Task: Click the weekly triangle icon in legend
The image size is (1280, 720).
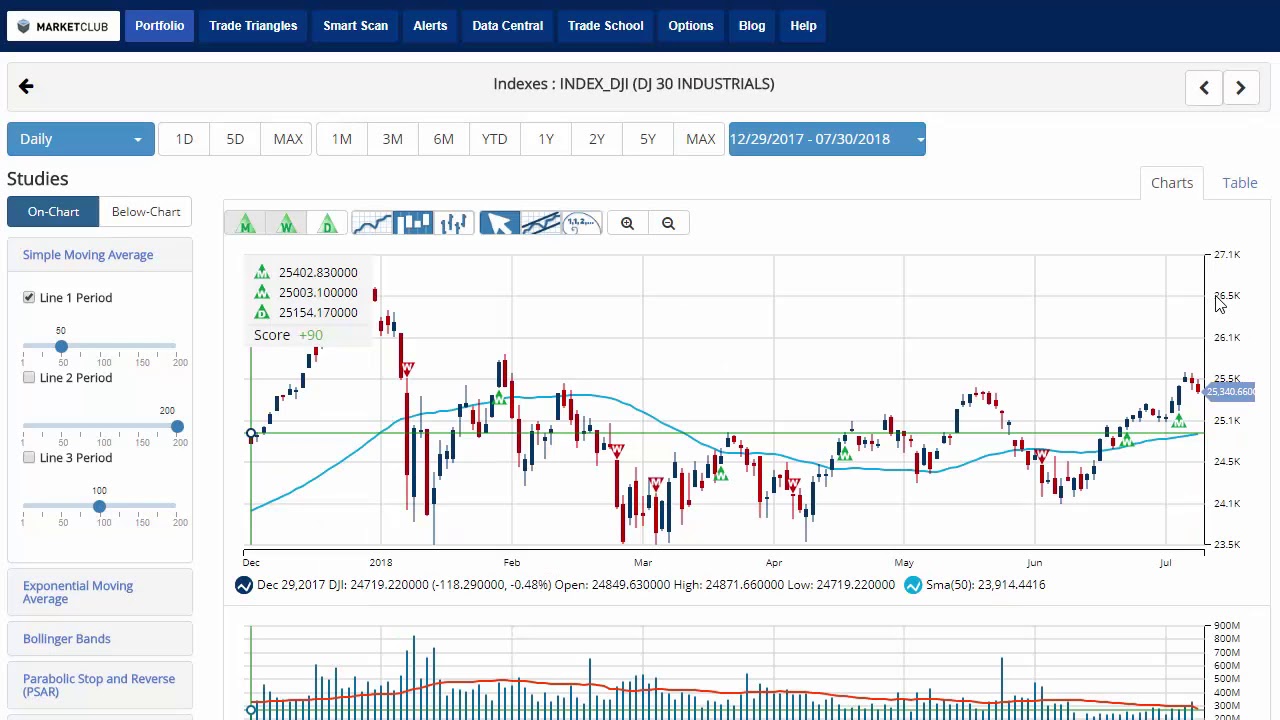Action: (x=262, y=292)
